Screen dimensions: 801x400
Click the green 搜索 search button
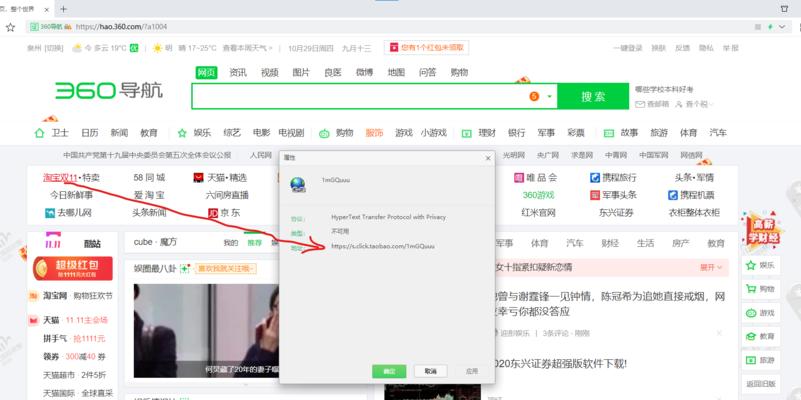tap(593, 96)
